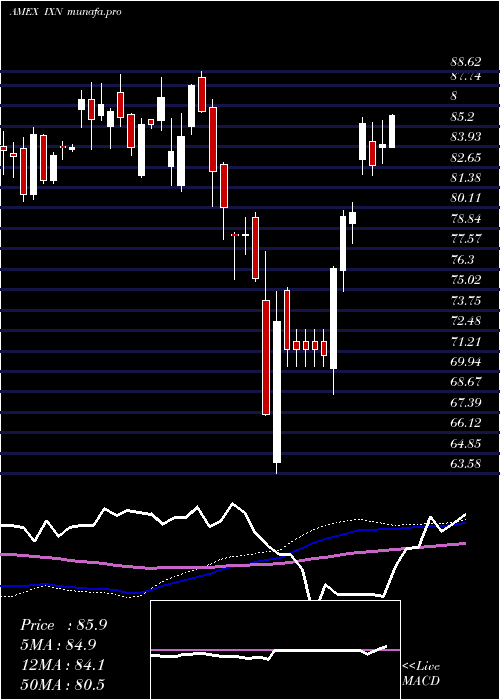Click the 77.57 price axis label
This screenshot has height=700, width=500.
click(x=466, y=239)
